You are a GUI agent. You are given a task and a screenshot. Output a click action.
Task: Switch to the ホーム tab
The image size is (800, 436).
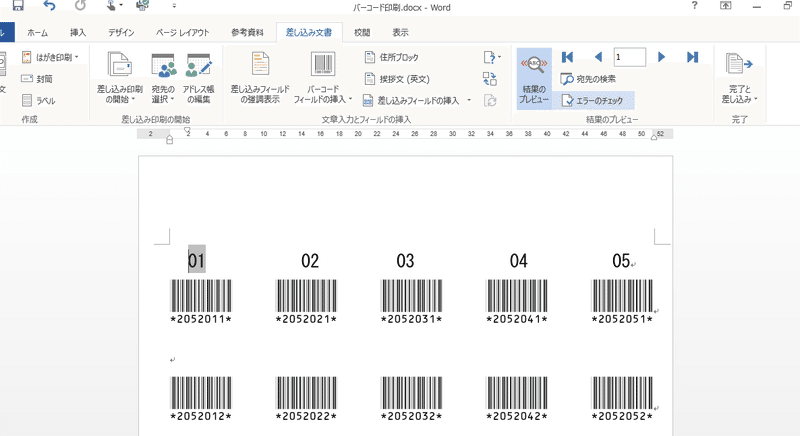(x=37, y=33)
